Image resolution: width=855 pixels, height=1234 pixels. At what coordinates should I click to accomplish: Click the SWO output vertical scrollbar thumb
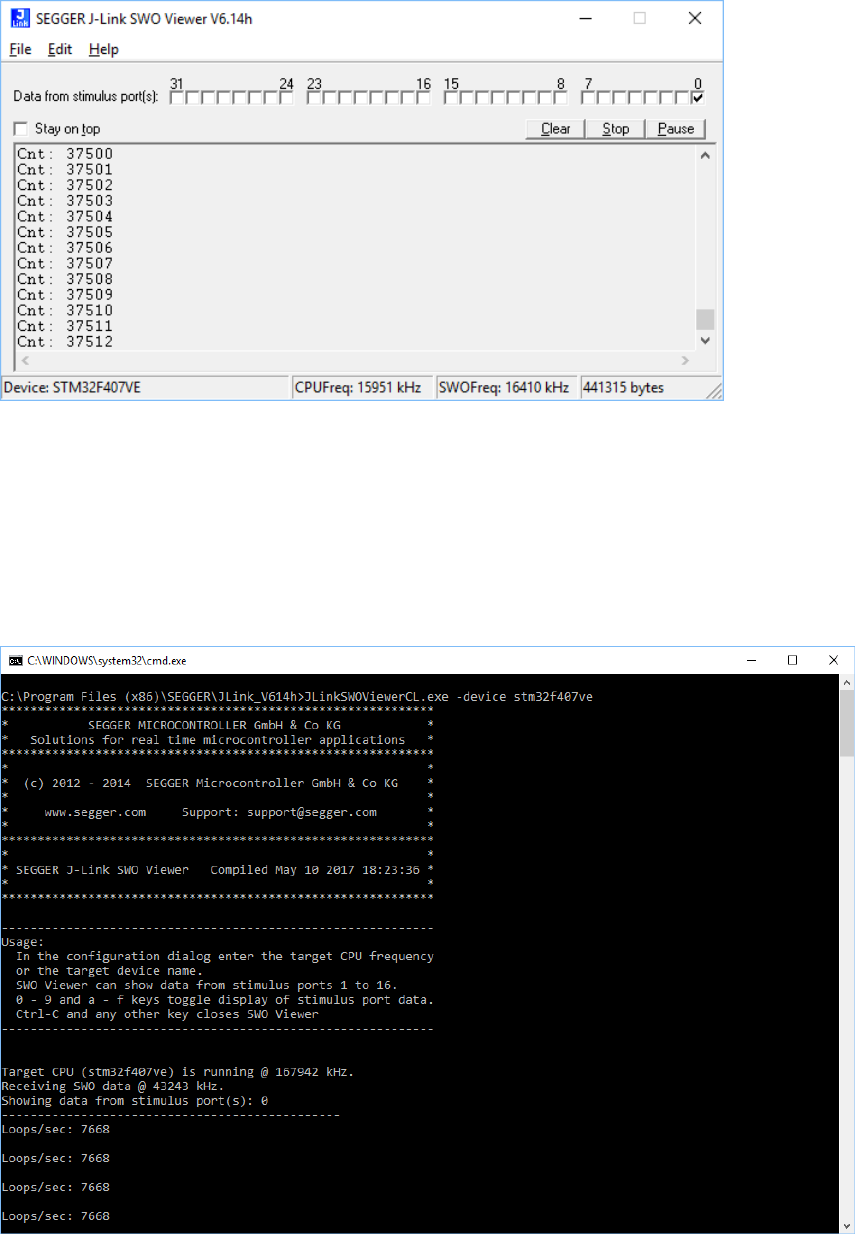click(x=706, y=319)
